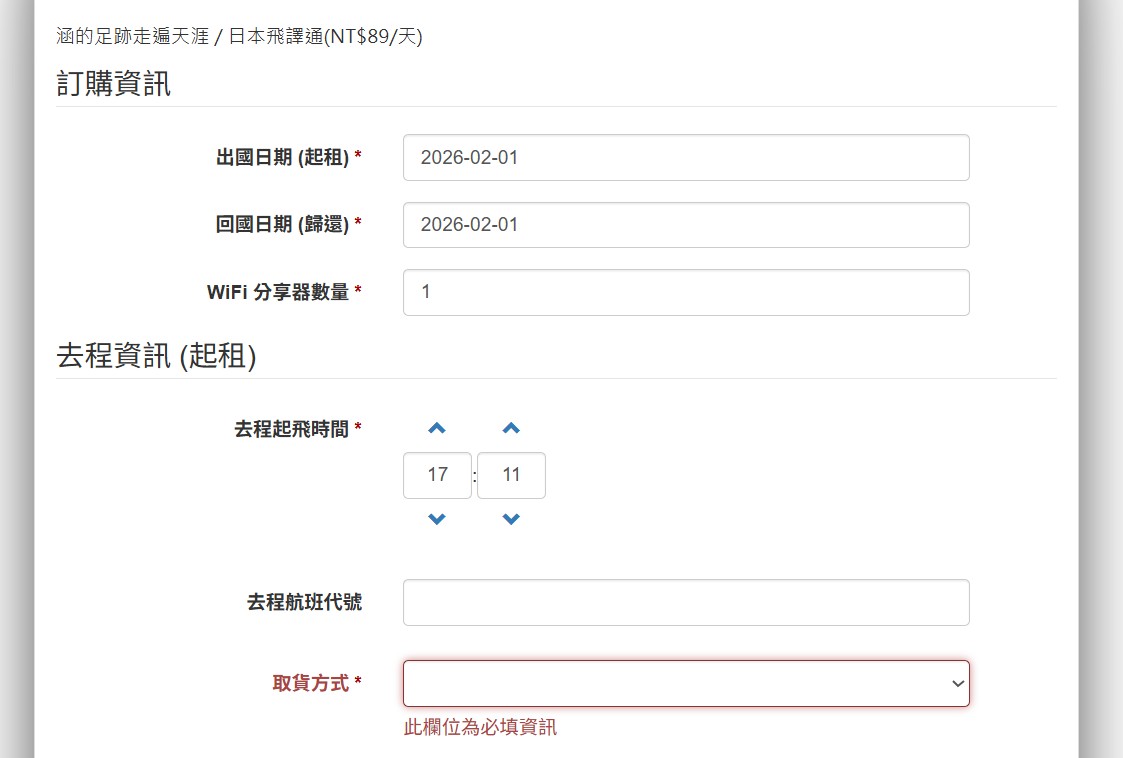Decrement the departure minute with the down arrow
Image resolution: width=1123 pixels, height=758 pixels.
point(511,519)
